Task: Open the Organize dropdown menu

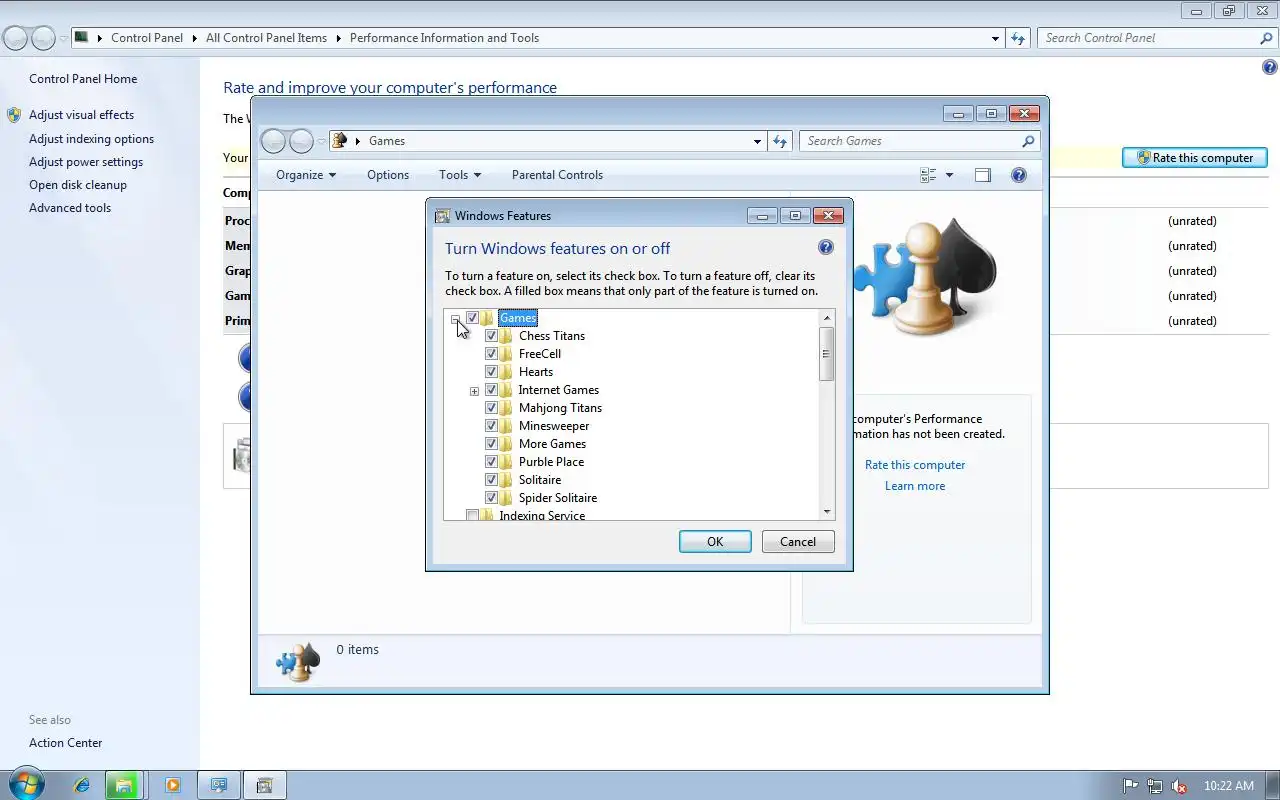Action: point(306,175)
